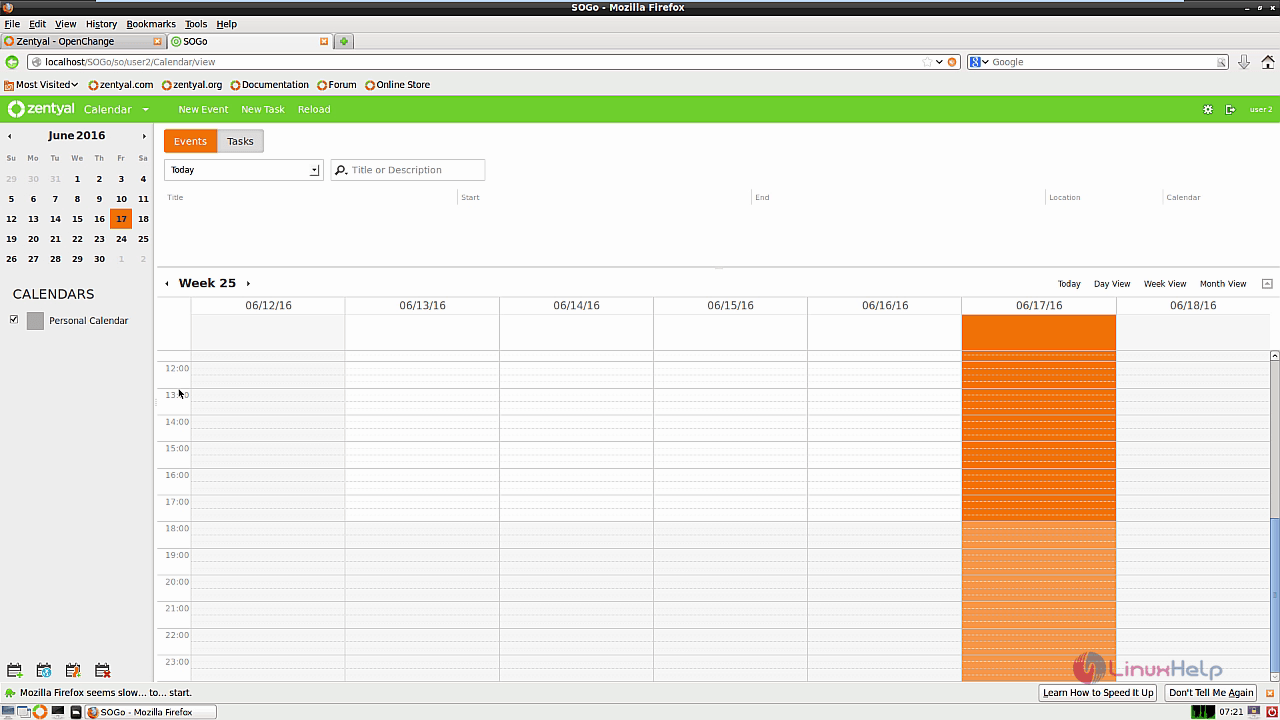Go to next week arrow beside Week 25
Viewport: 1280px width, 720px height.
(x=248, y=284)
